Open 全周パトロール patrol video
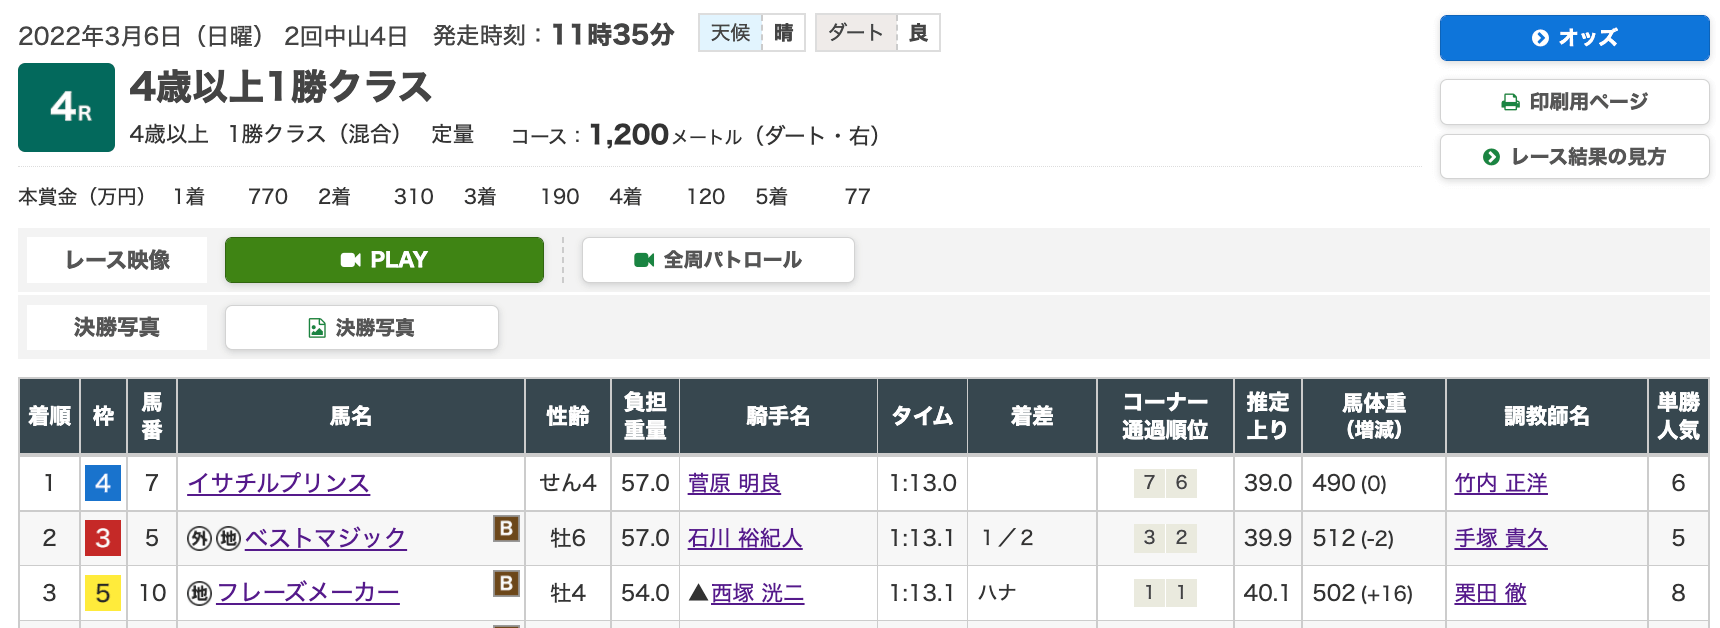 click(x=718, y=260)
